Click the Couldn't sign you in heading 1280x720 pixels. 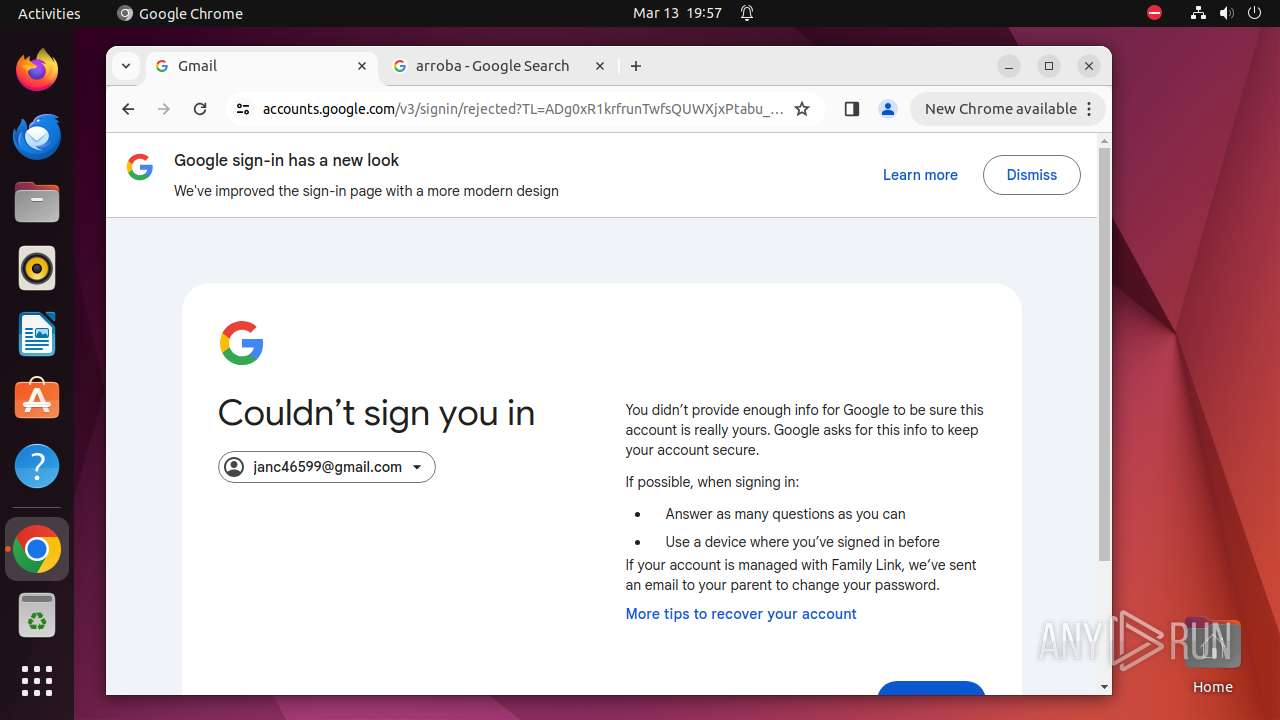(376, 413)
